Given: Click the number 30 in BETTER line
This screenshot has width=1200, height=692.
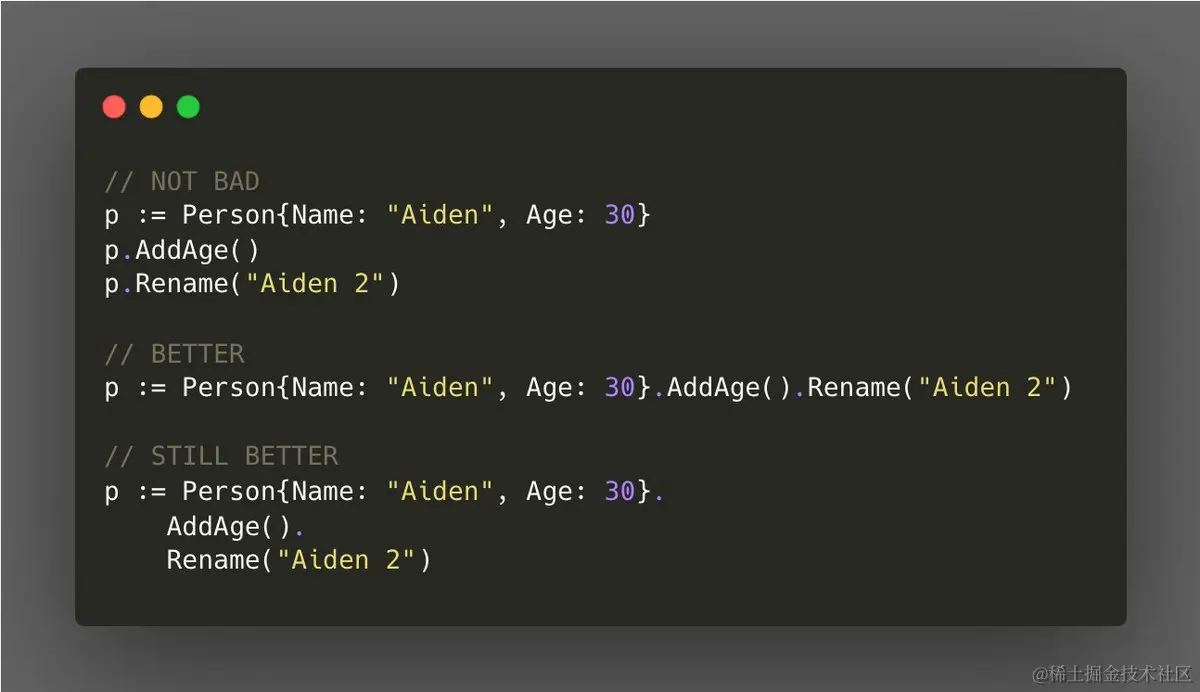Looking at the screenshot, I should click(x=620, y=387).
